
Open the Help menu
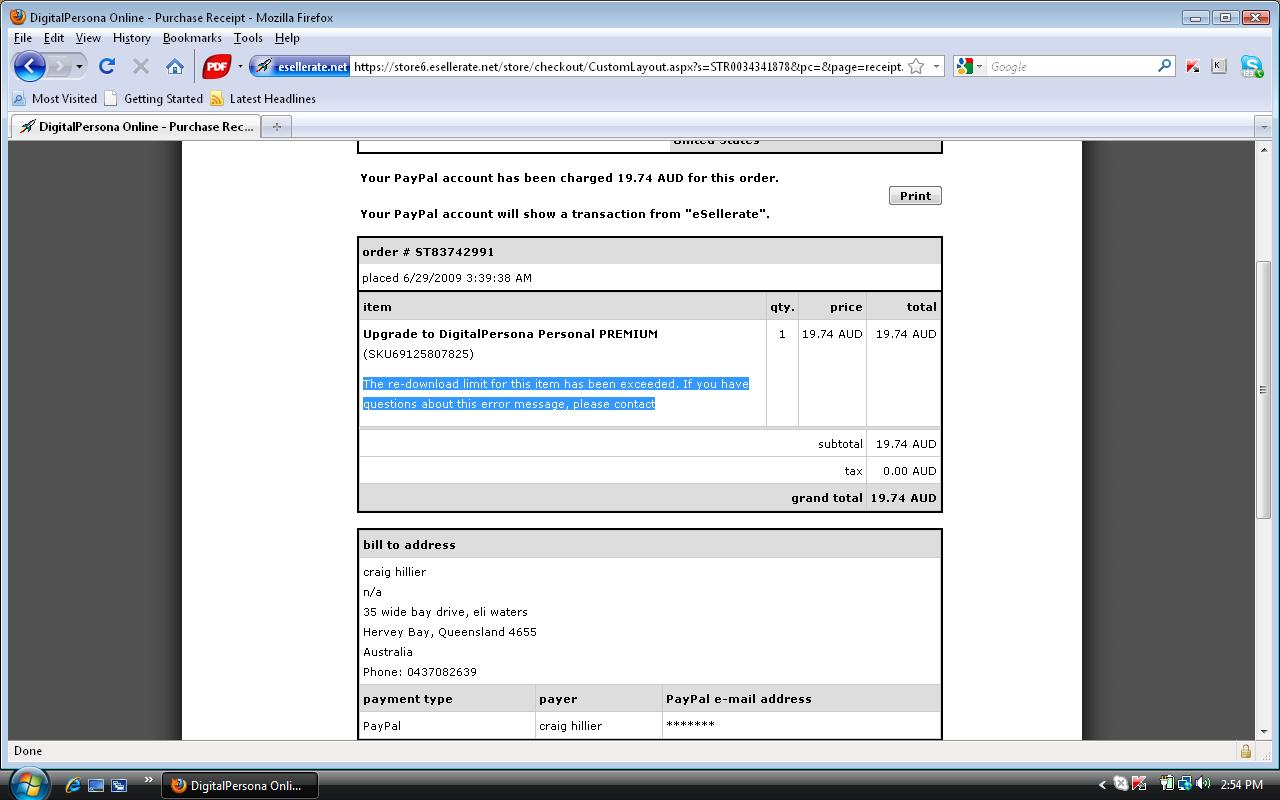(x=287, y=38)
